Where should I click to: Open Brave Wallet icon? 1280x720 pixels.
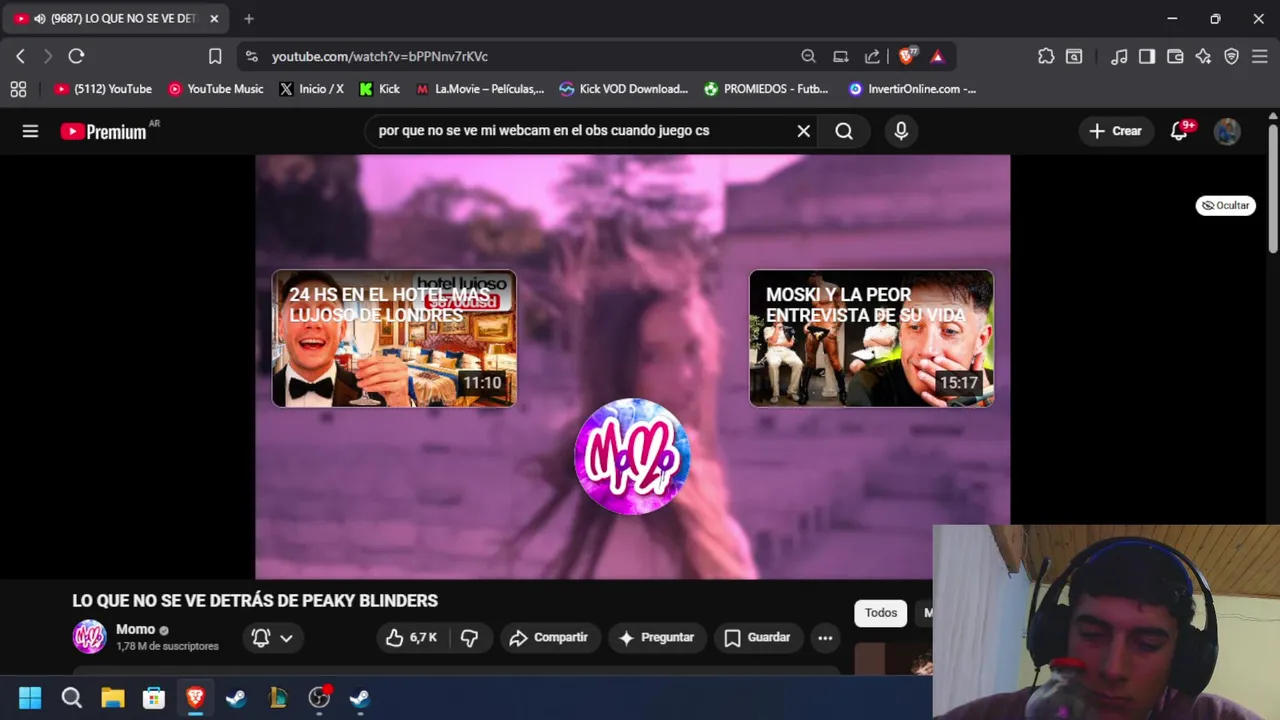(x=1175, y=56)
